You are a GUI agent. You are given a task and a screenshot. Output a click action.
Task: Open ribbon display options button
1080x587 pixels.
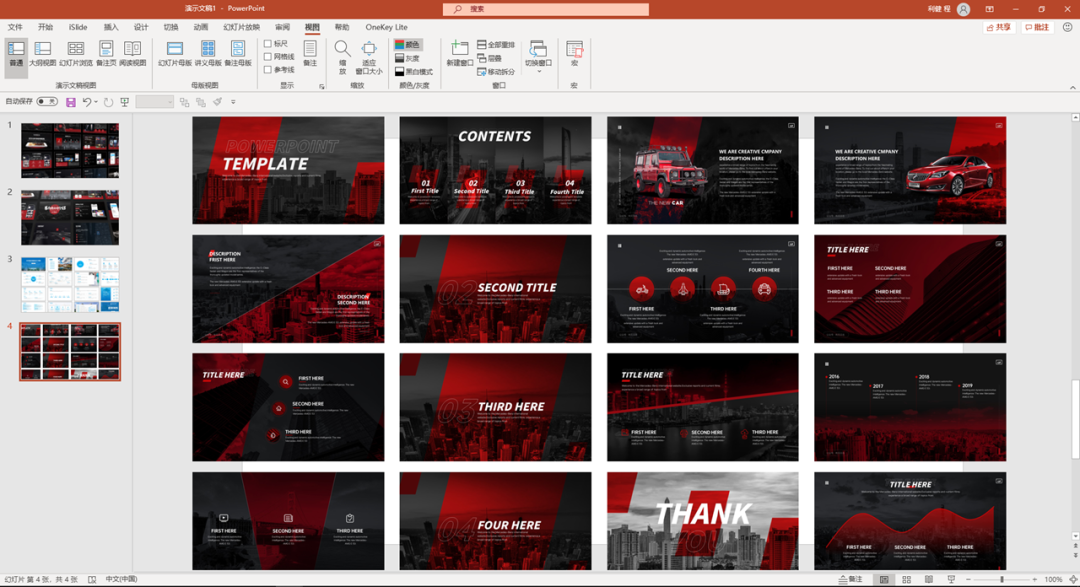tap(990, 9)
